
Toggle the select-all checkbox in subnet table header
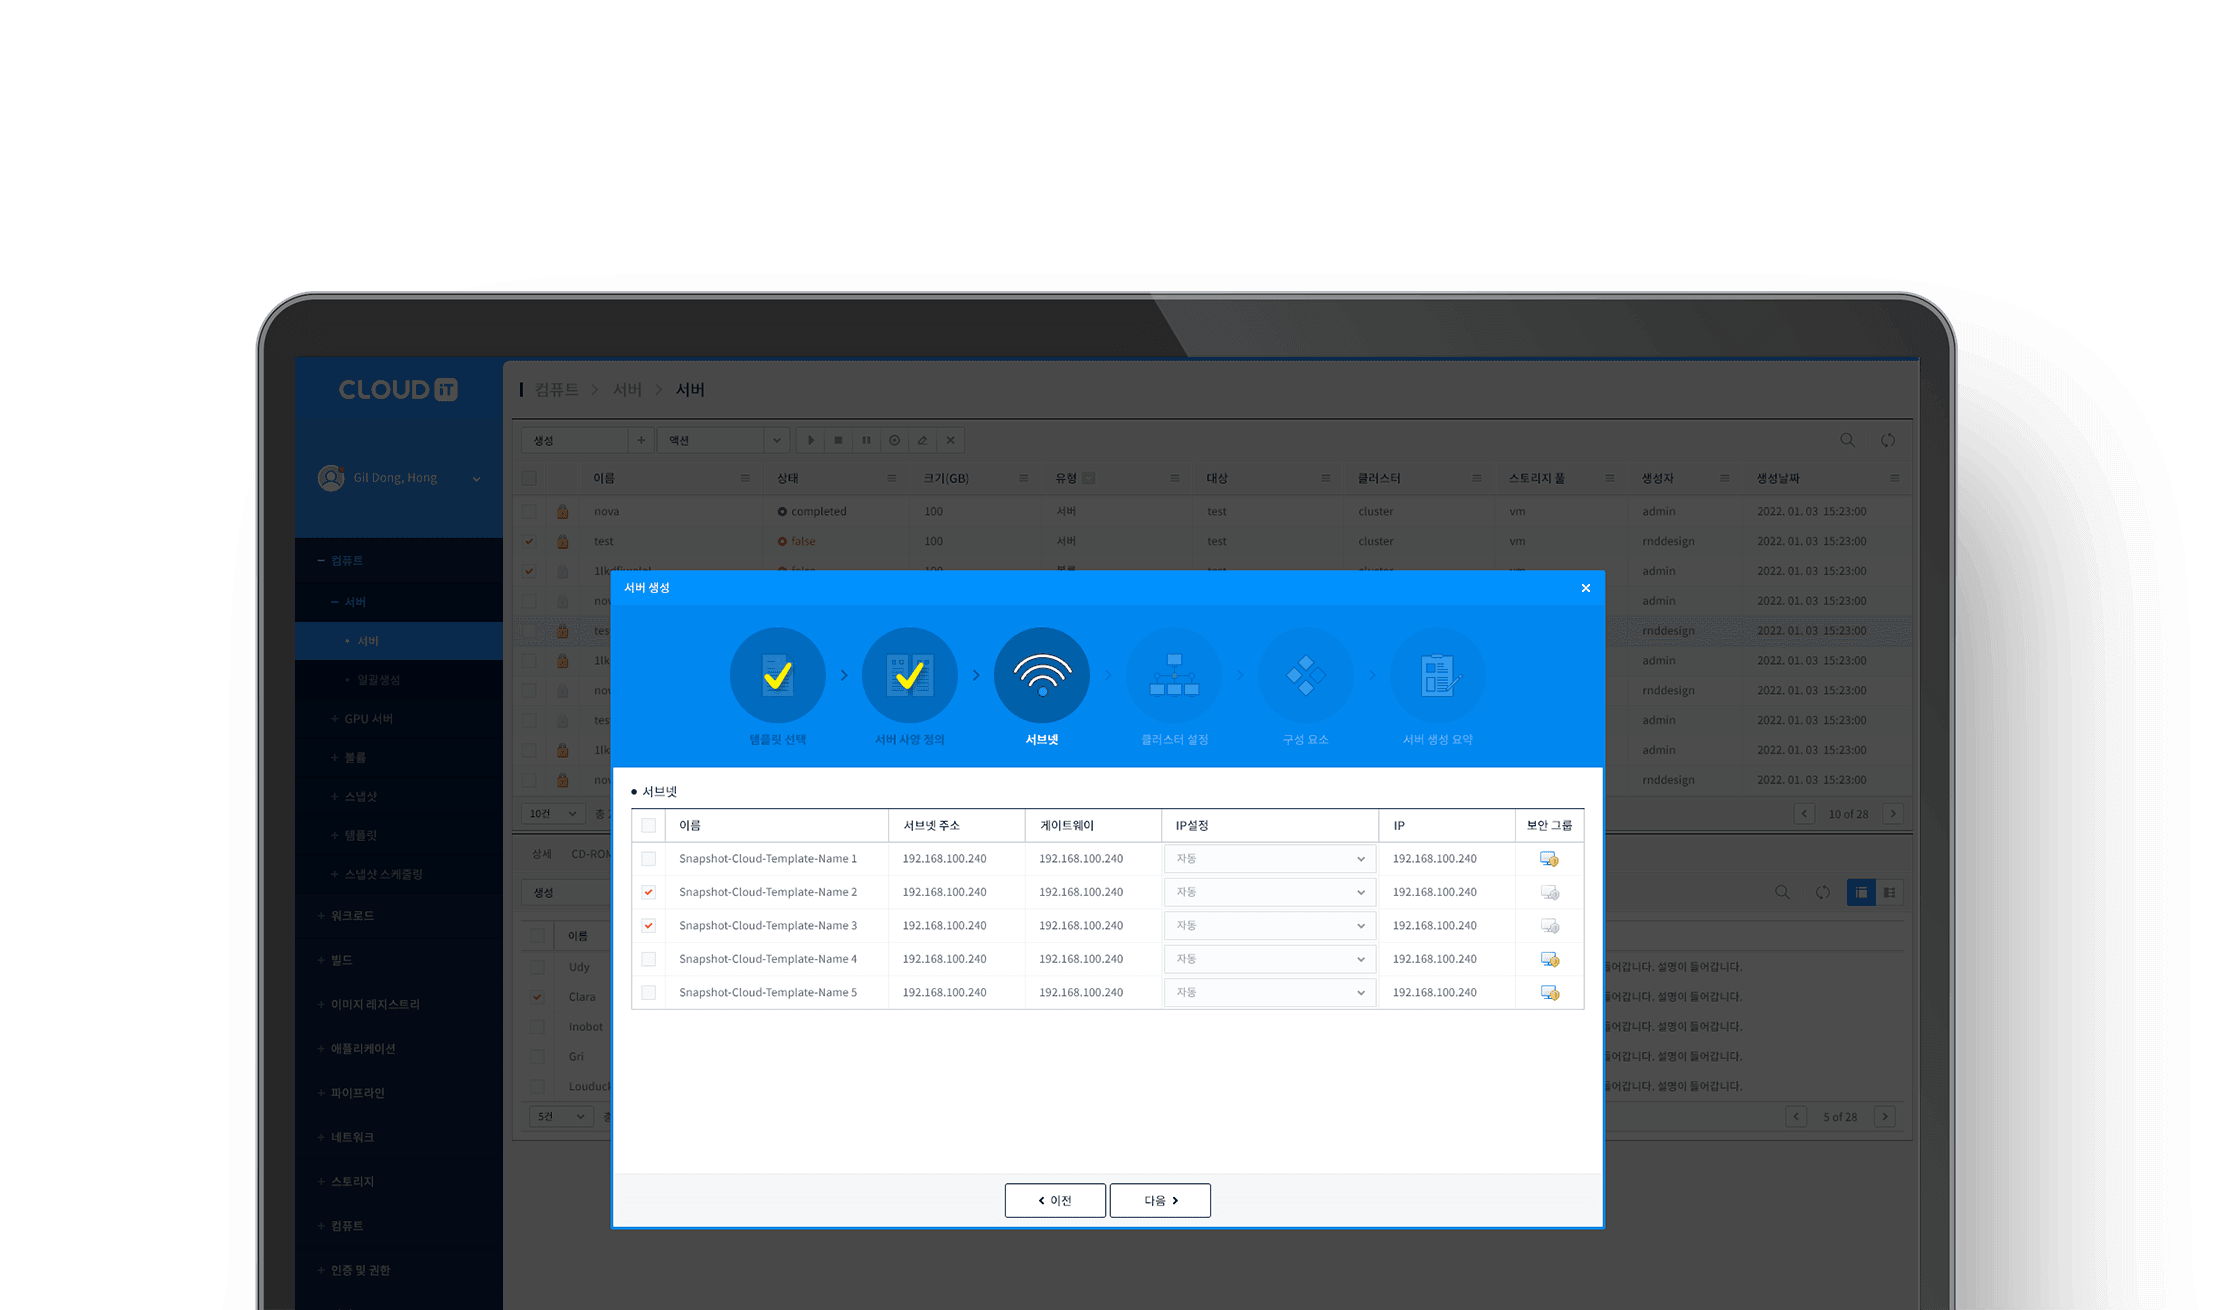(x=649, y=825)
